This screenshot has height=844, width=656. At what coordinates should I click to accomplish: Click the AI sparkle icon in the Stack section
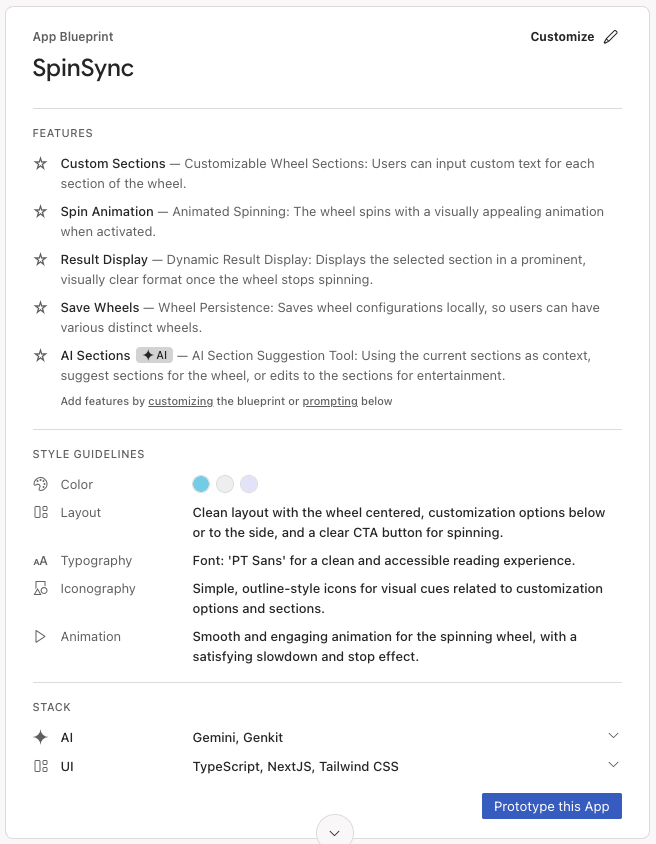click(40, 737)
